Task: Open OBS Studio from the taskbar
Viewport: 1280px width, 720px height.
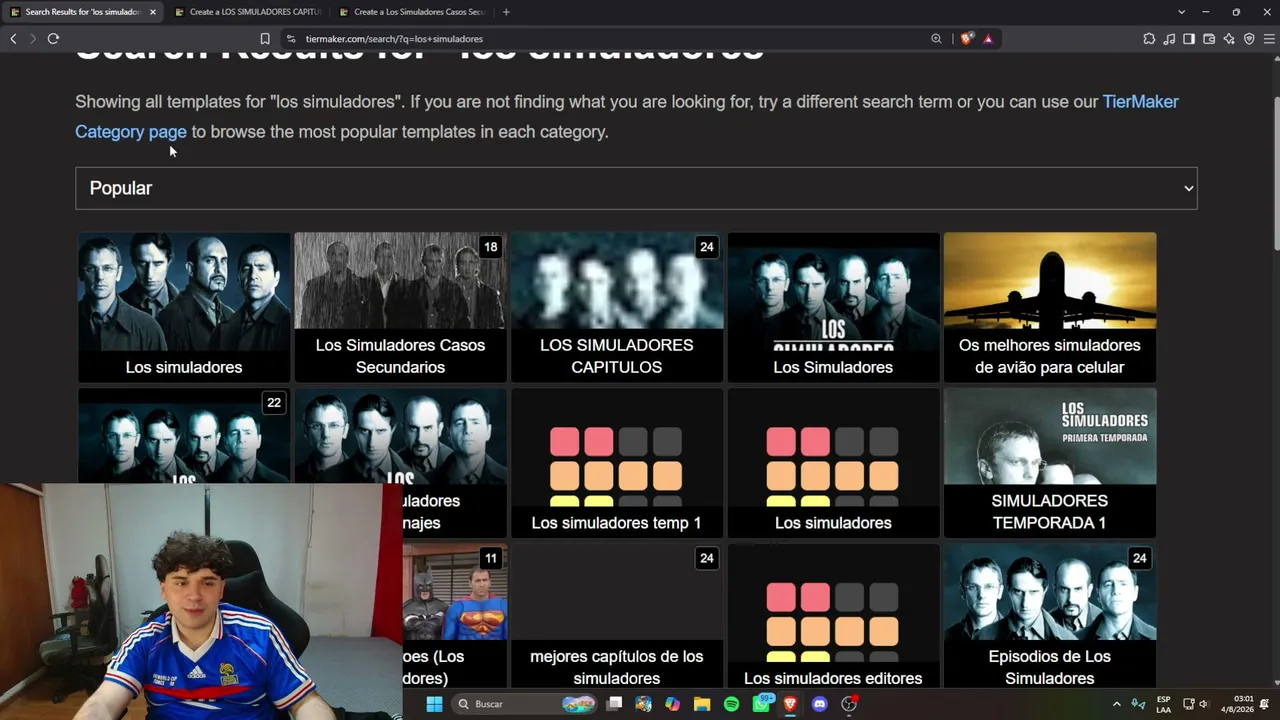Action: 849,704
